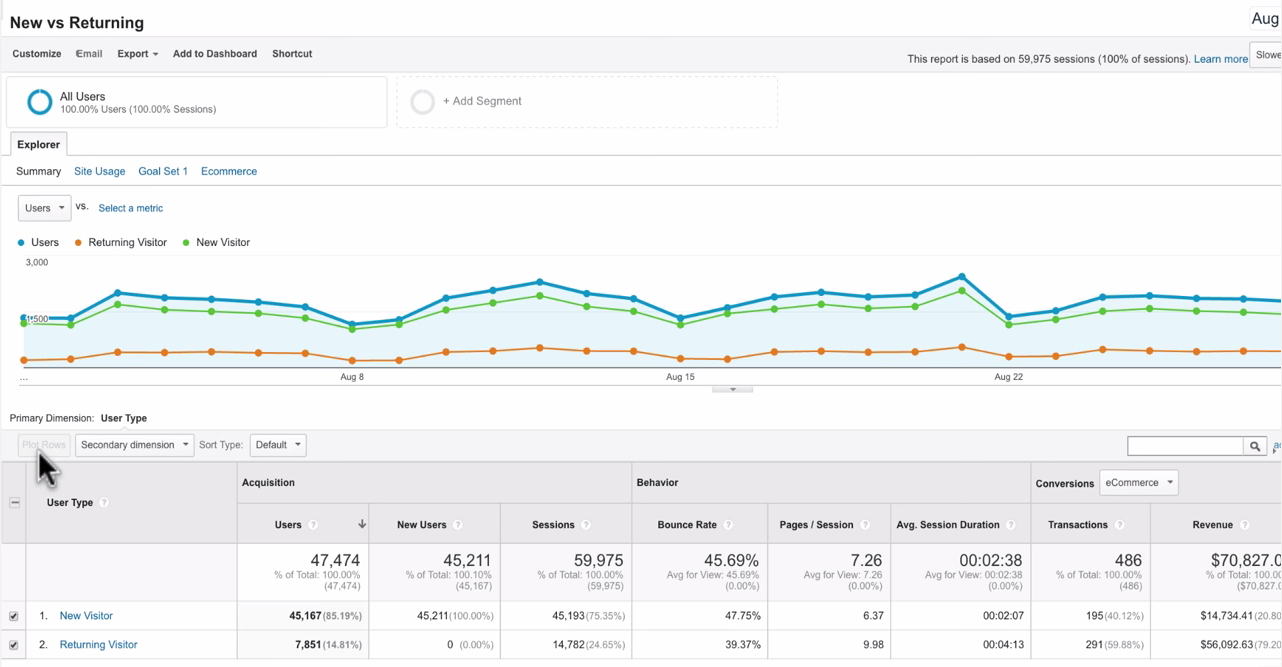Open the eCommerce conversions dropdown
This screenshot has height=667, width=1282.
(1139, 483)
